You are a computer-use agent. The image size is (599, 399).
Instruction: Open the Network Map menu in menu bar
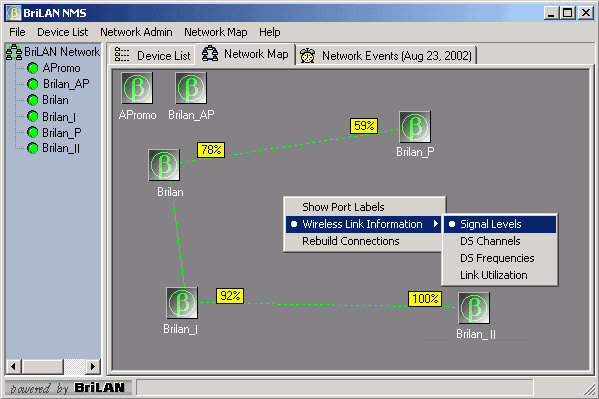tap(216, 32)
